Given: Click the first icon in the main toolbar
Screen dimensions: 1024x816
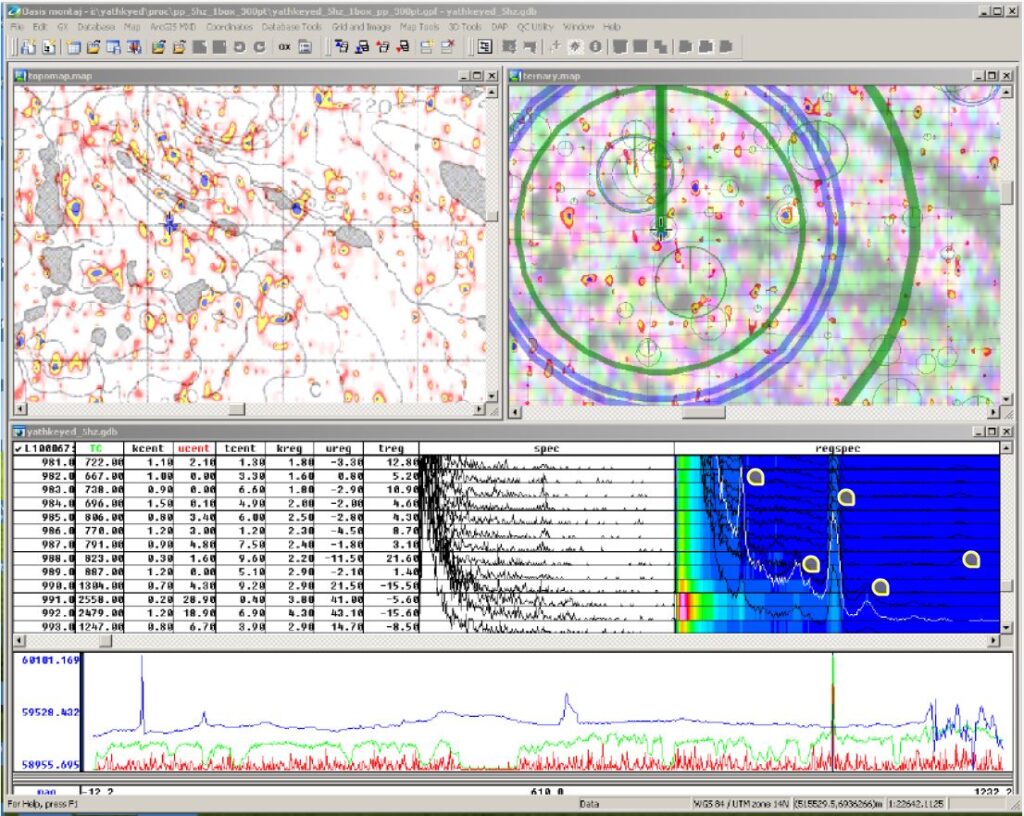Looking at the screenshot, I should pyautogui.click(x=27, y=47).
